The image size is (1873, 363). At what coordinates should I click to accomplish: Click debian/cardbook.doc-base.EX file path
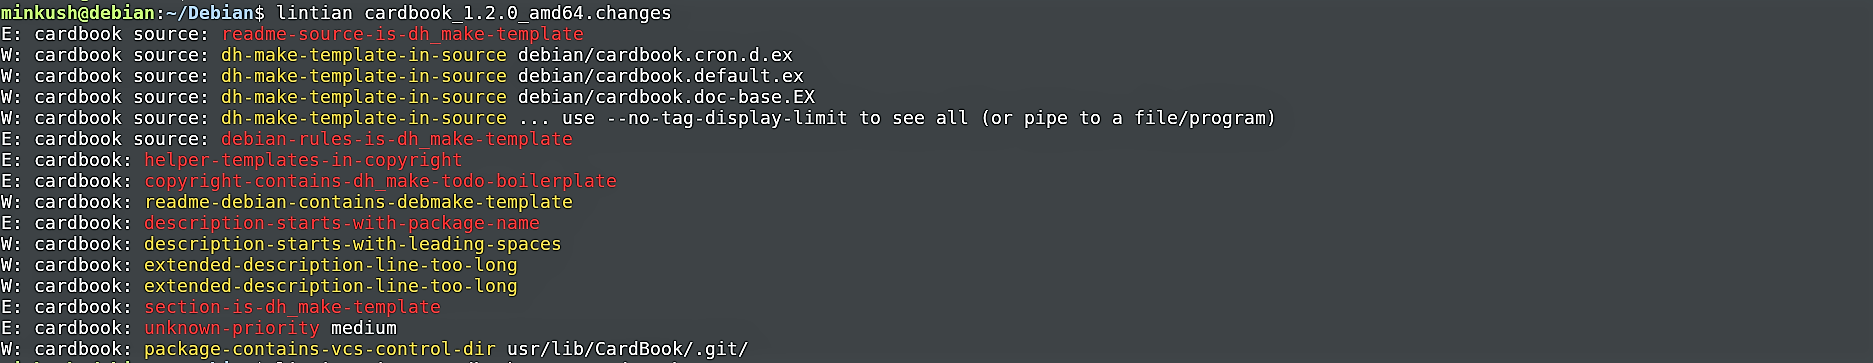[666, 97]
